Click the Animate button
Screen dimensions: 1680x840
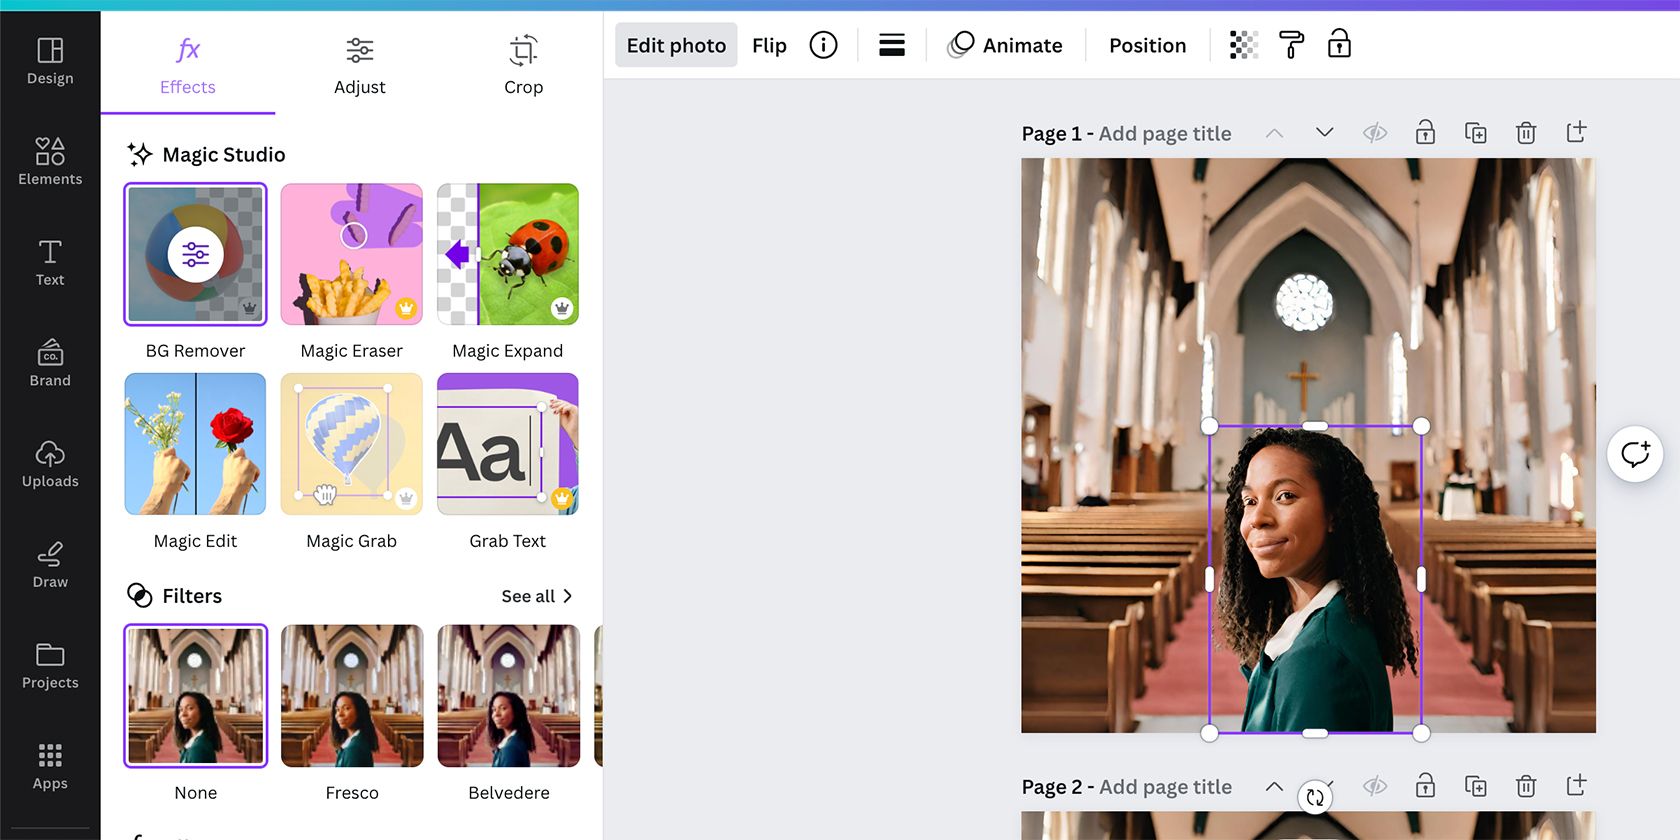[1005, 45]
